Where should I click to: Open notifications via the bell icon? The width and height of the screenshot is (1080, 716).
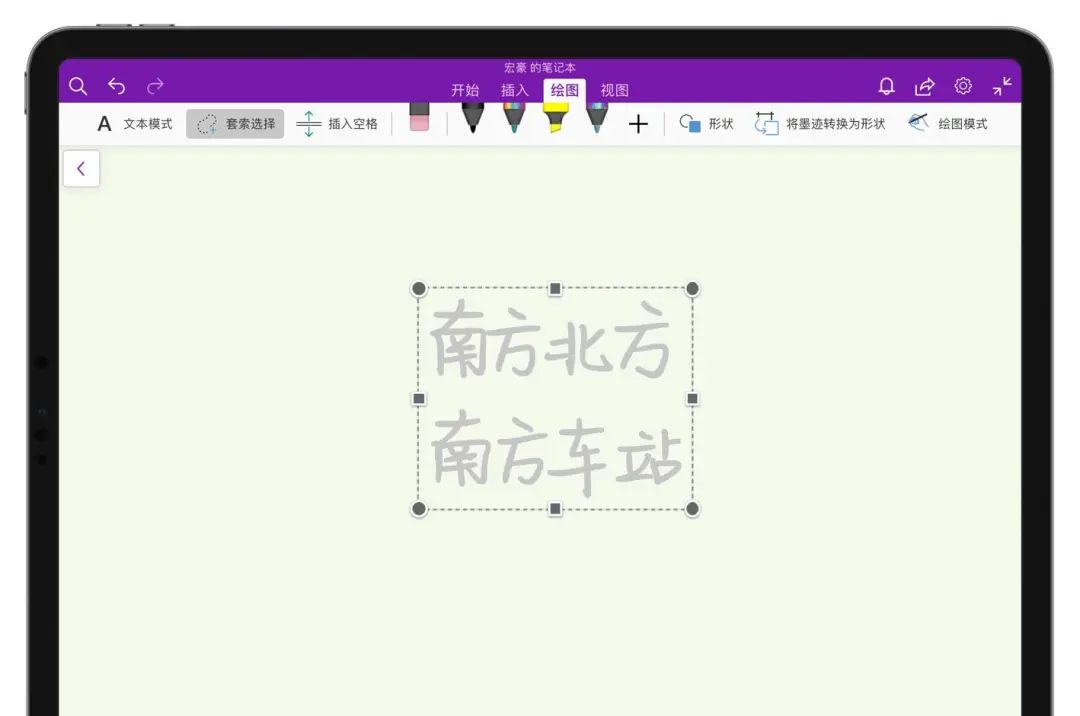[885, 86]
